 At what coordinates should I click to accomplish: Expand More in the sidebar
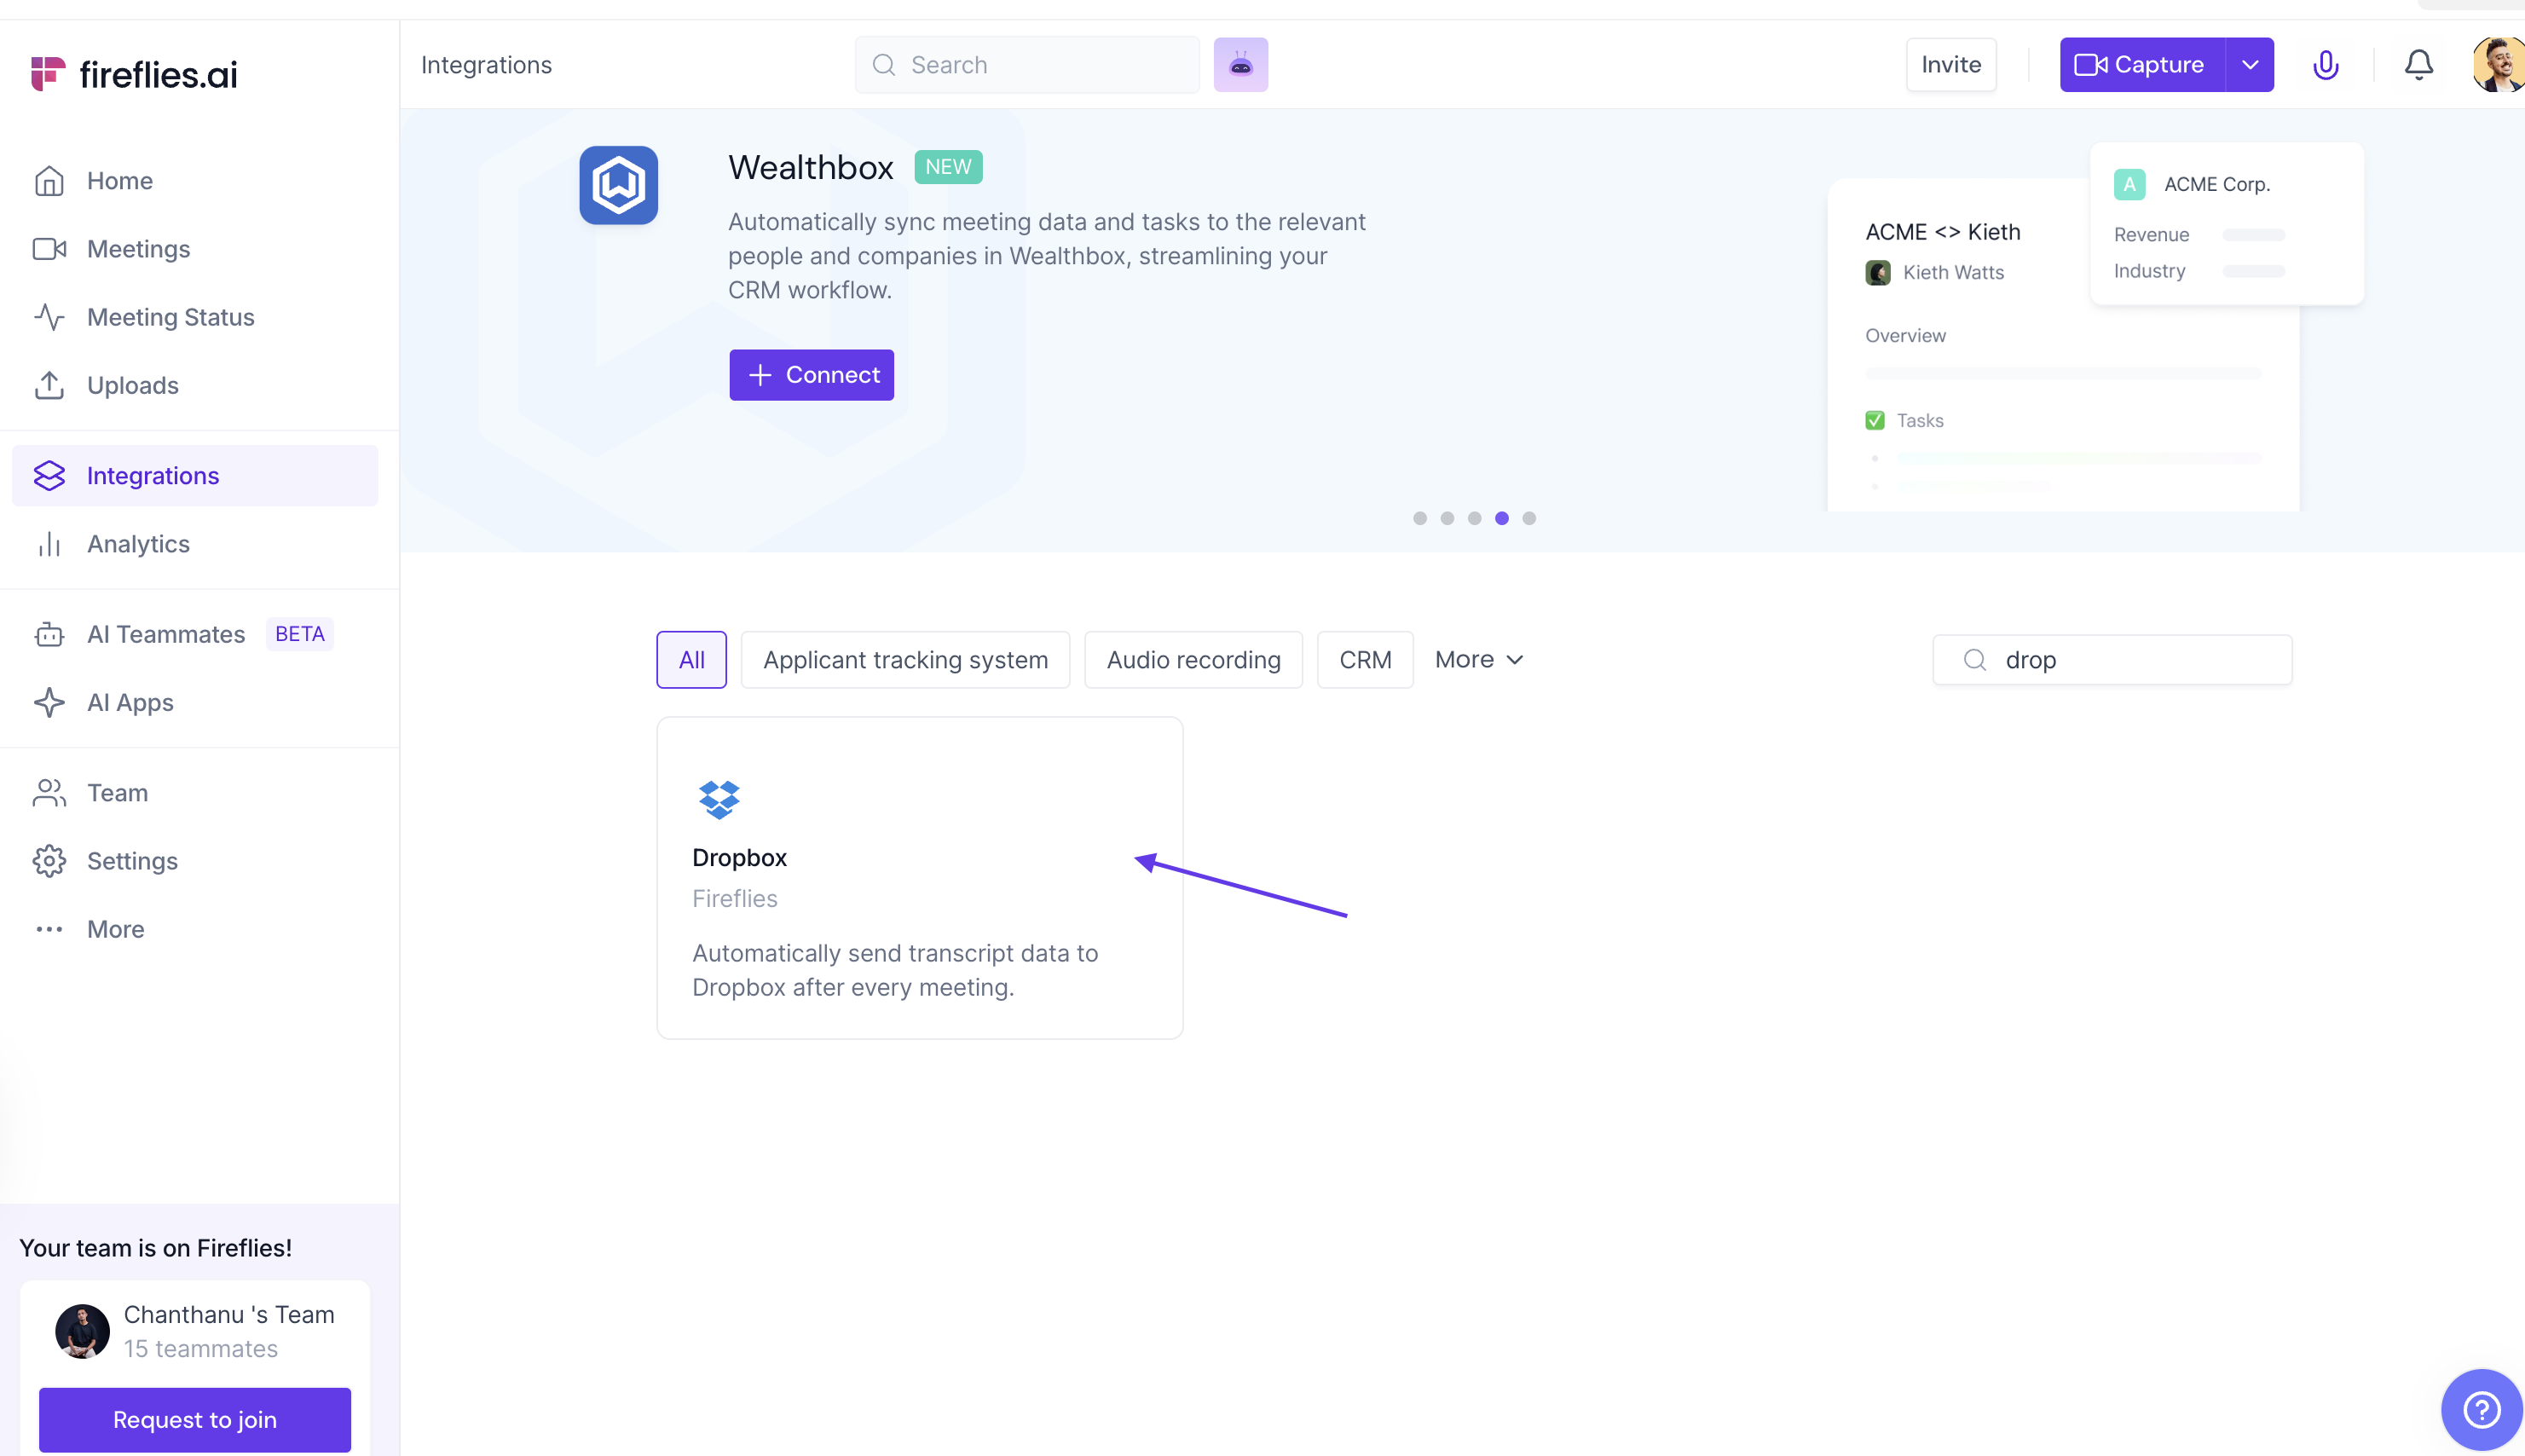point(115,929)
